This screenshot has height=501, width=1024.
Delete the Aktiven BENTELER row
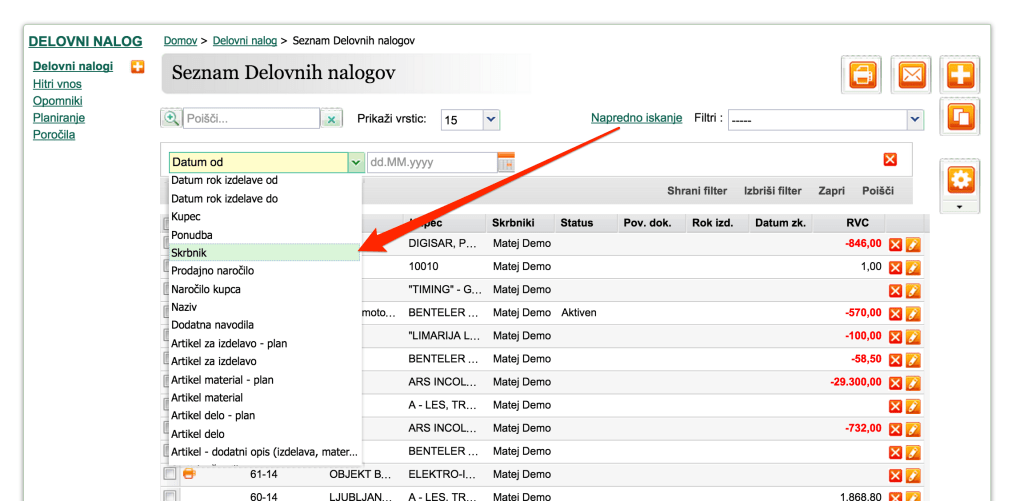[896, 314]
